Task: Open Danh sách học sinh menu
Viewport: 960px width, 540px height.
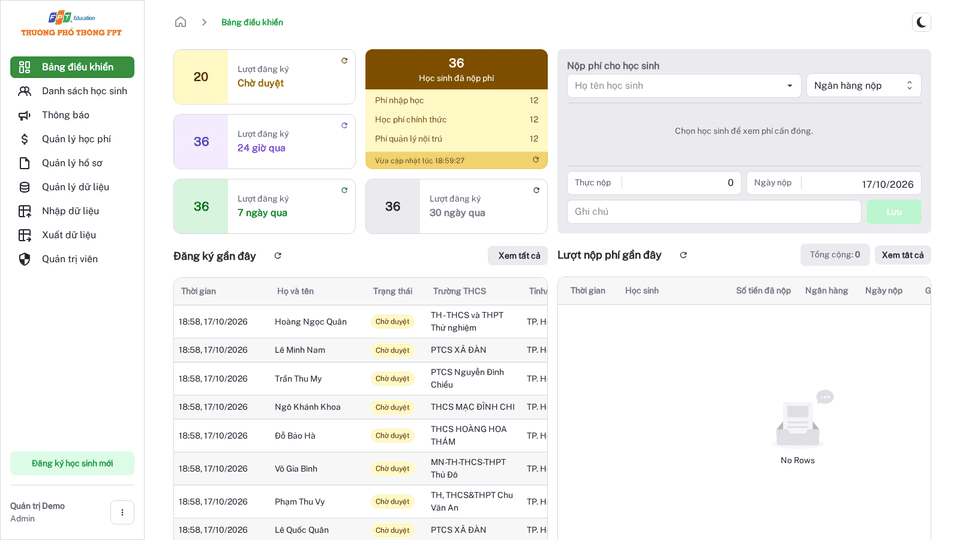Action: pyautogui.click(x=72, y=91)
